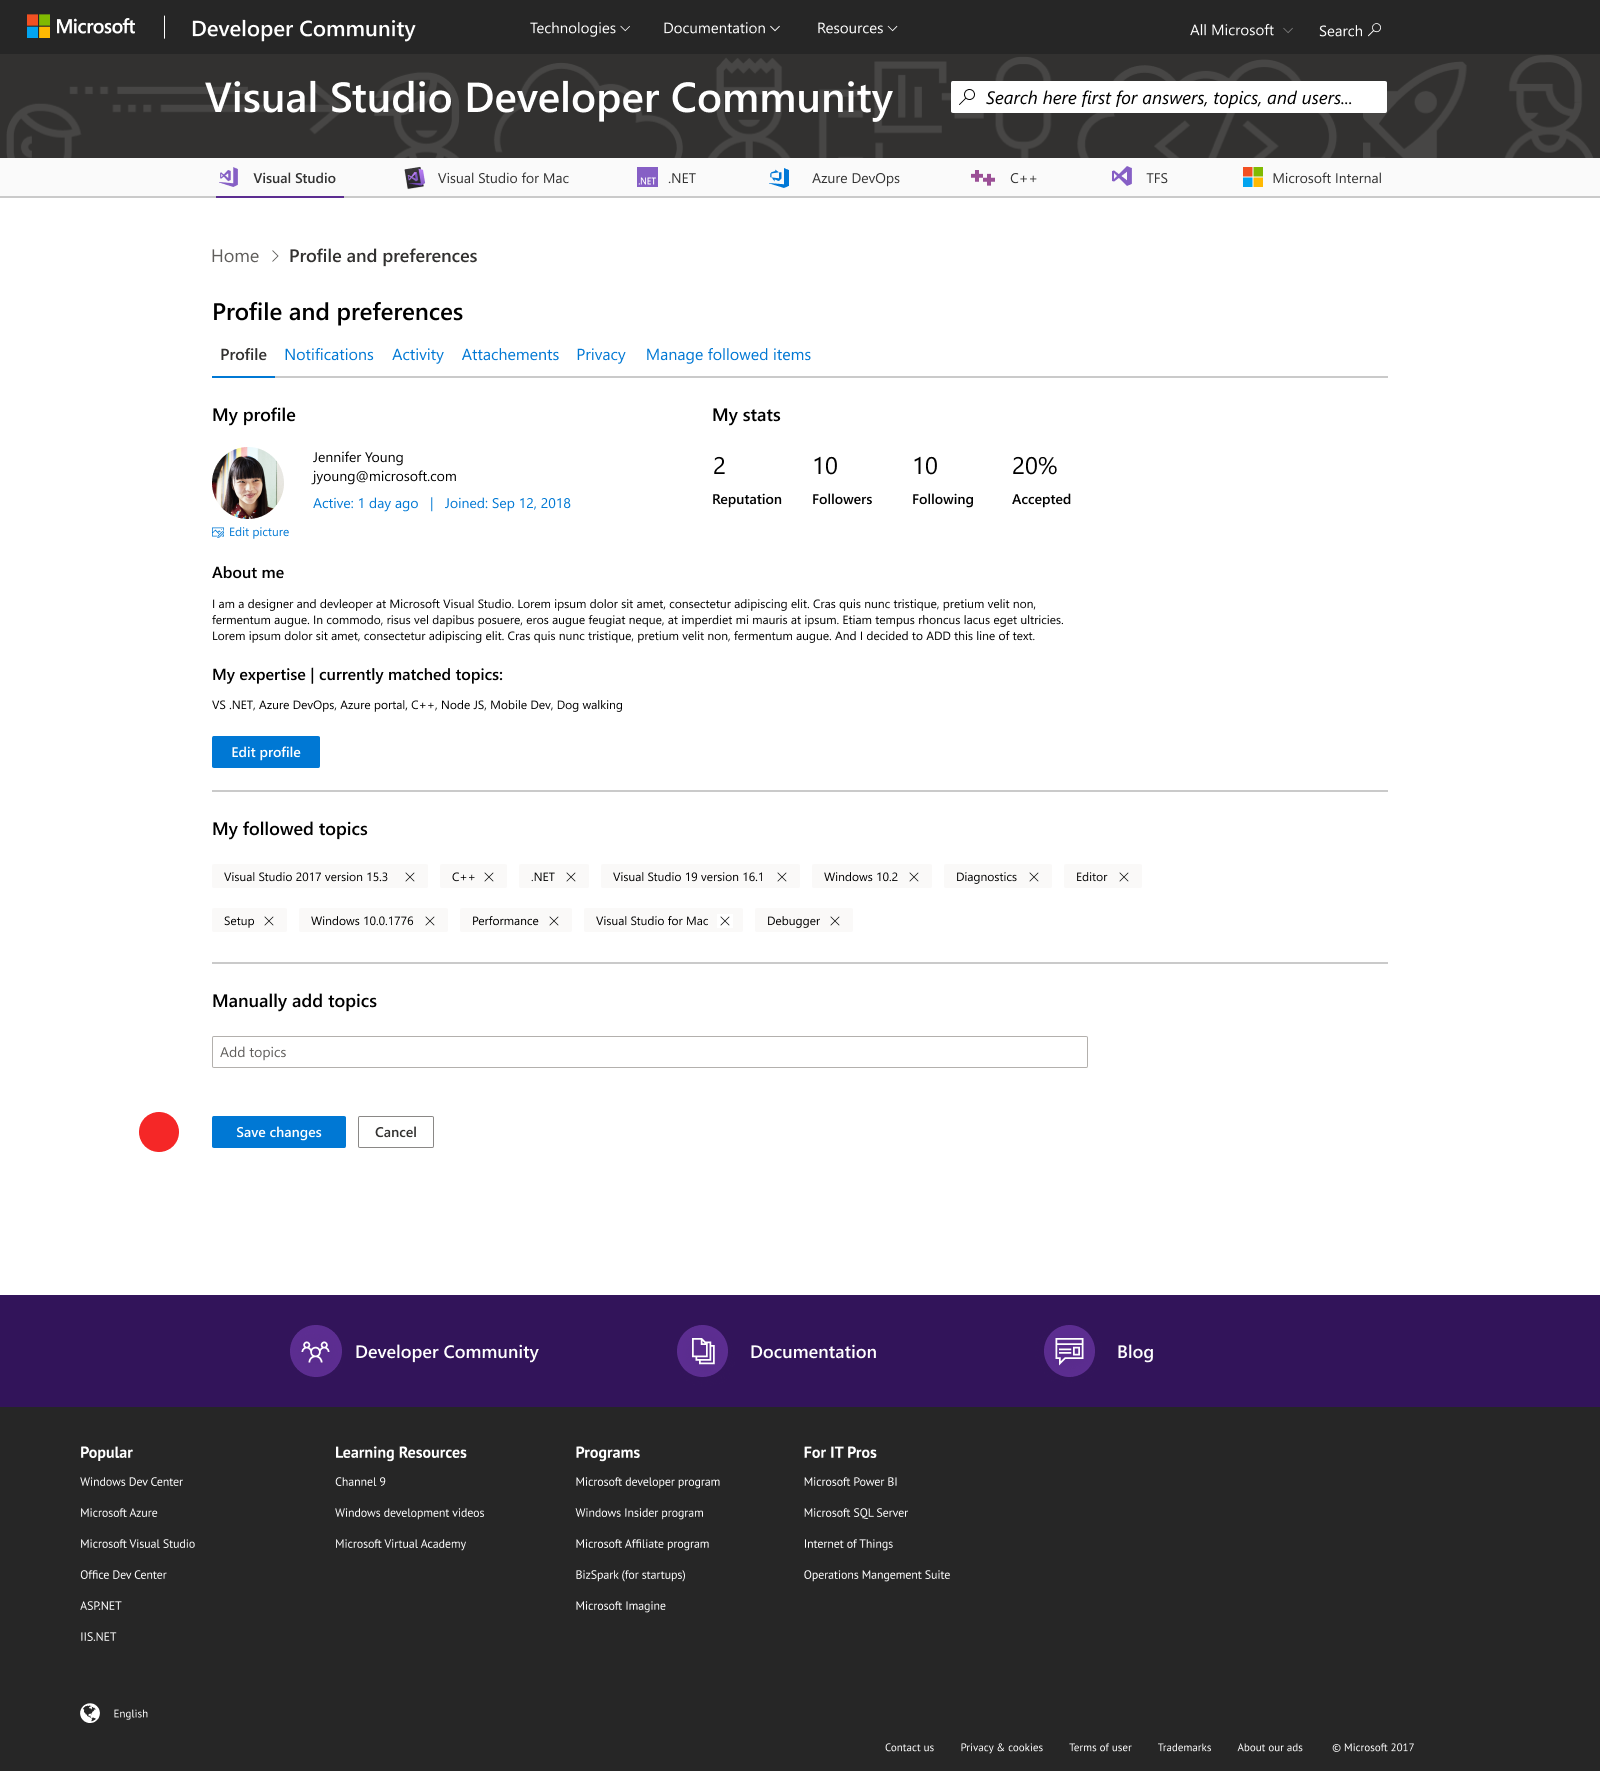
Task: Open Contact us footer link
Action: pyautogui.click(x=909, y=1748)
